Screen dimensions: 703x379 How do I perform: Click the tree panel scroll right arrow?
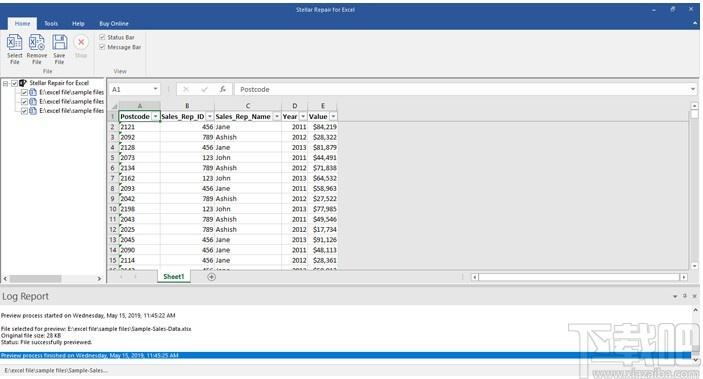click(x=99, y=279)
